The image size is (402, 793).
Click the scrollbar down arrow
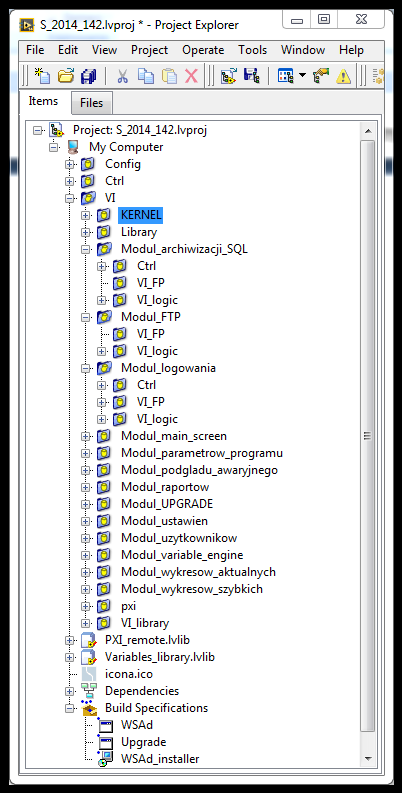(x=368, y=758)
